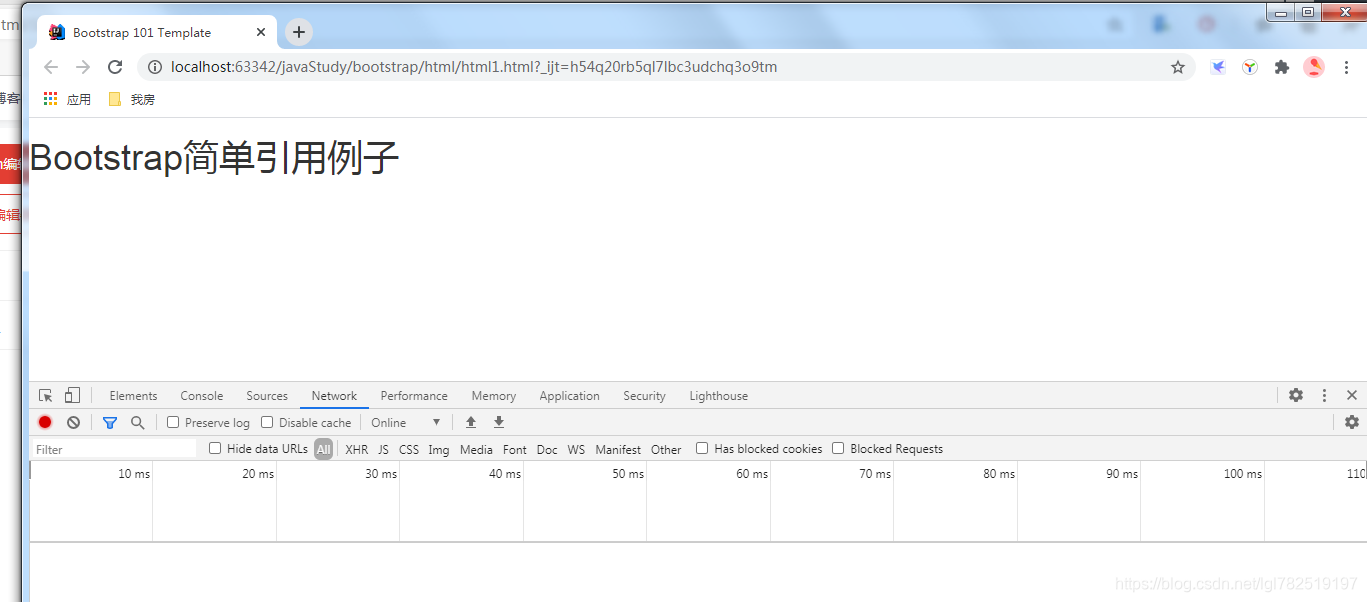Screen dimensions: 1367x602
Task: Enable the Preserve log checkbox
Action: tap(173, 422)
